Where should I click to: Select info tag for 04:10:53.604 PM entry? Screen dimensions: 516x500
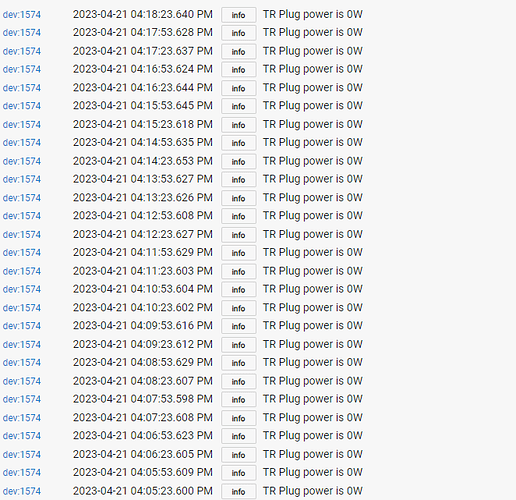(x=239, y=290)
